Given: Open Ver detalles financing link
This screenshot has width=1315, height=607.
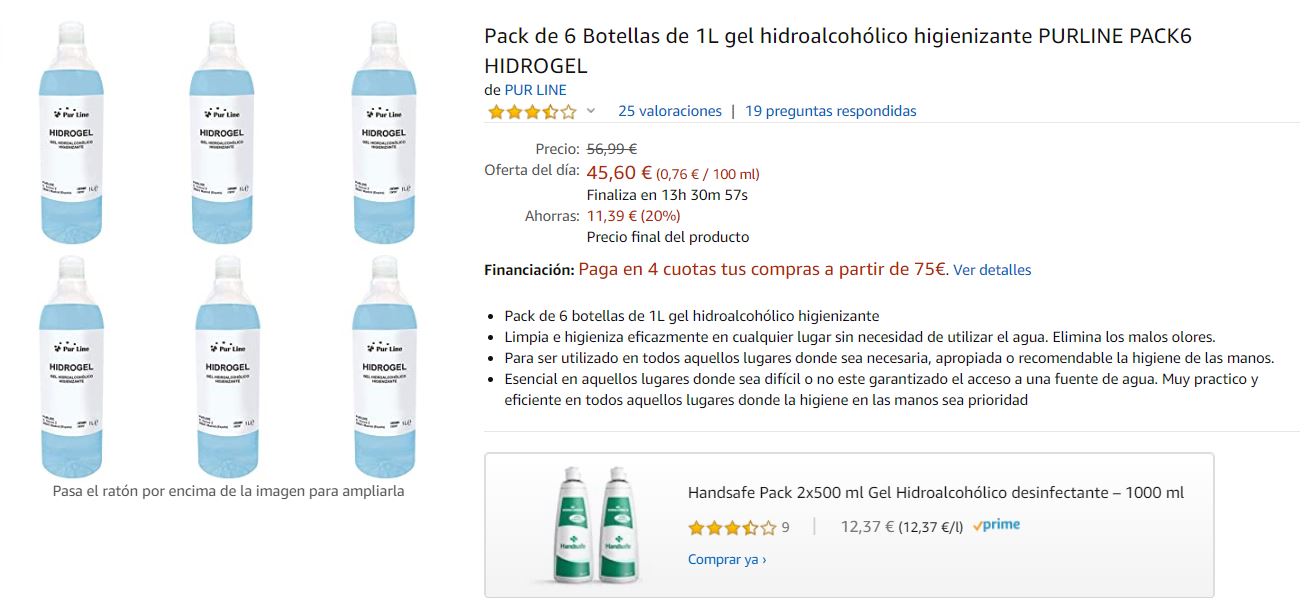Looking at the screenshot, I should click(992, 270).
